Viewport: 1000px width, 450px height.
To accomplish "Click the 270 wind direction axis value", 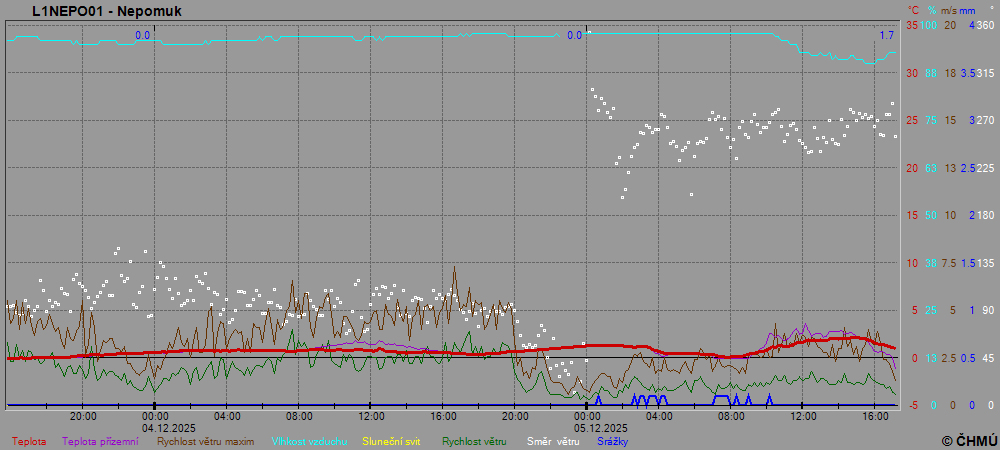I will [985, 120].
